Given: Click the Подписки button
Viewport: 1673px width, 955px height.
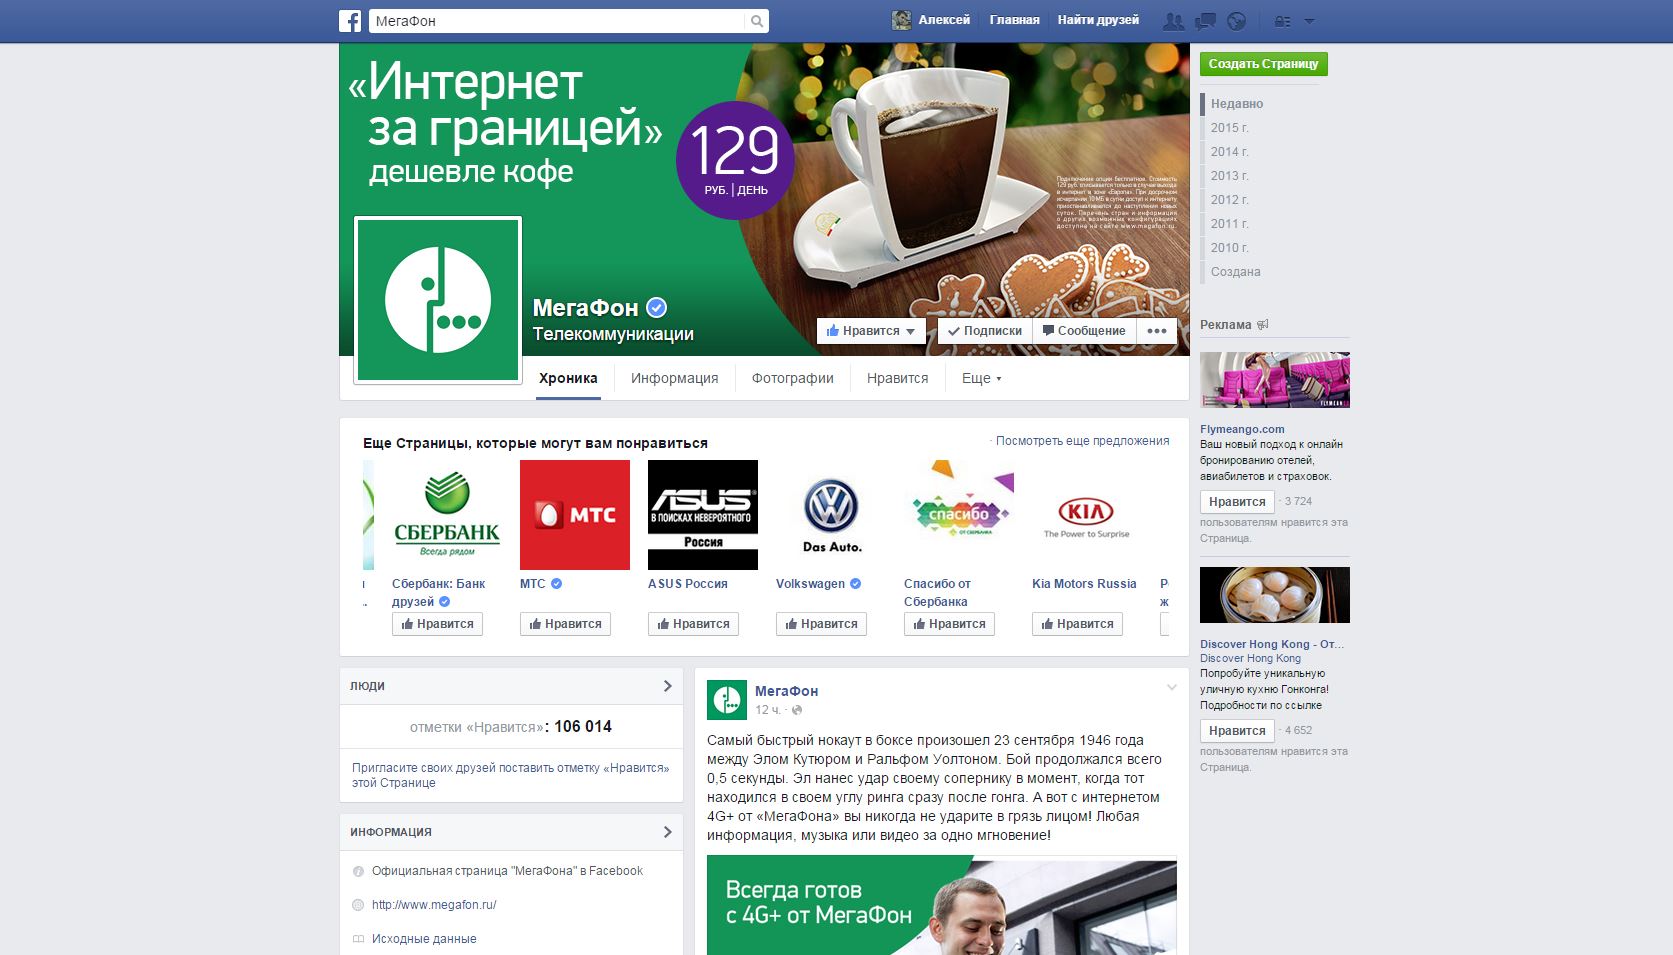Looking at the screenshot, I should (984, 331).
